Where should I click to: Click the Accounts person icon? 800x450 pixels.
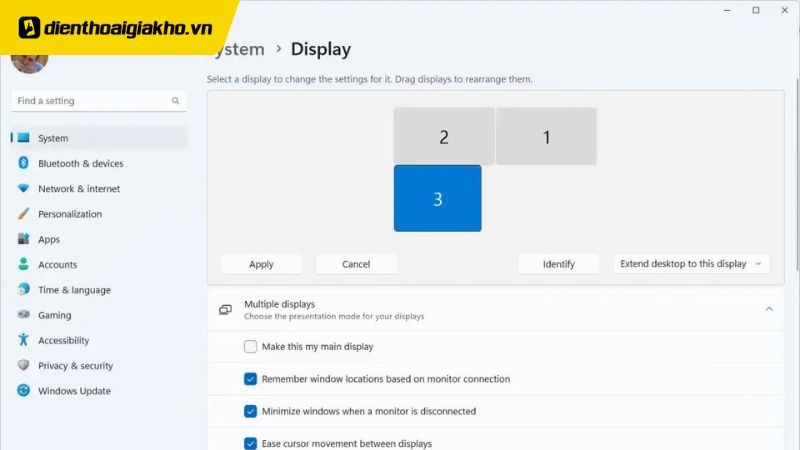(x=23, y=264)
